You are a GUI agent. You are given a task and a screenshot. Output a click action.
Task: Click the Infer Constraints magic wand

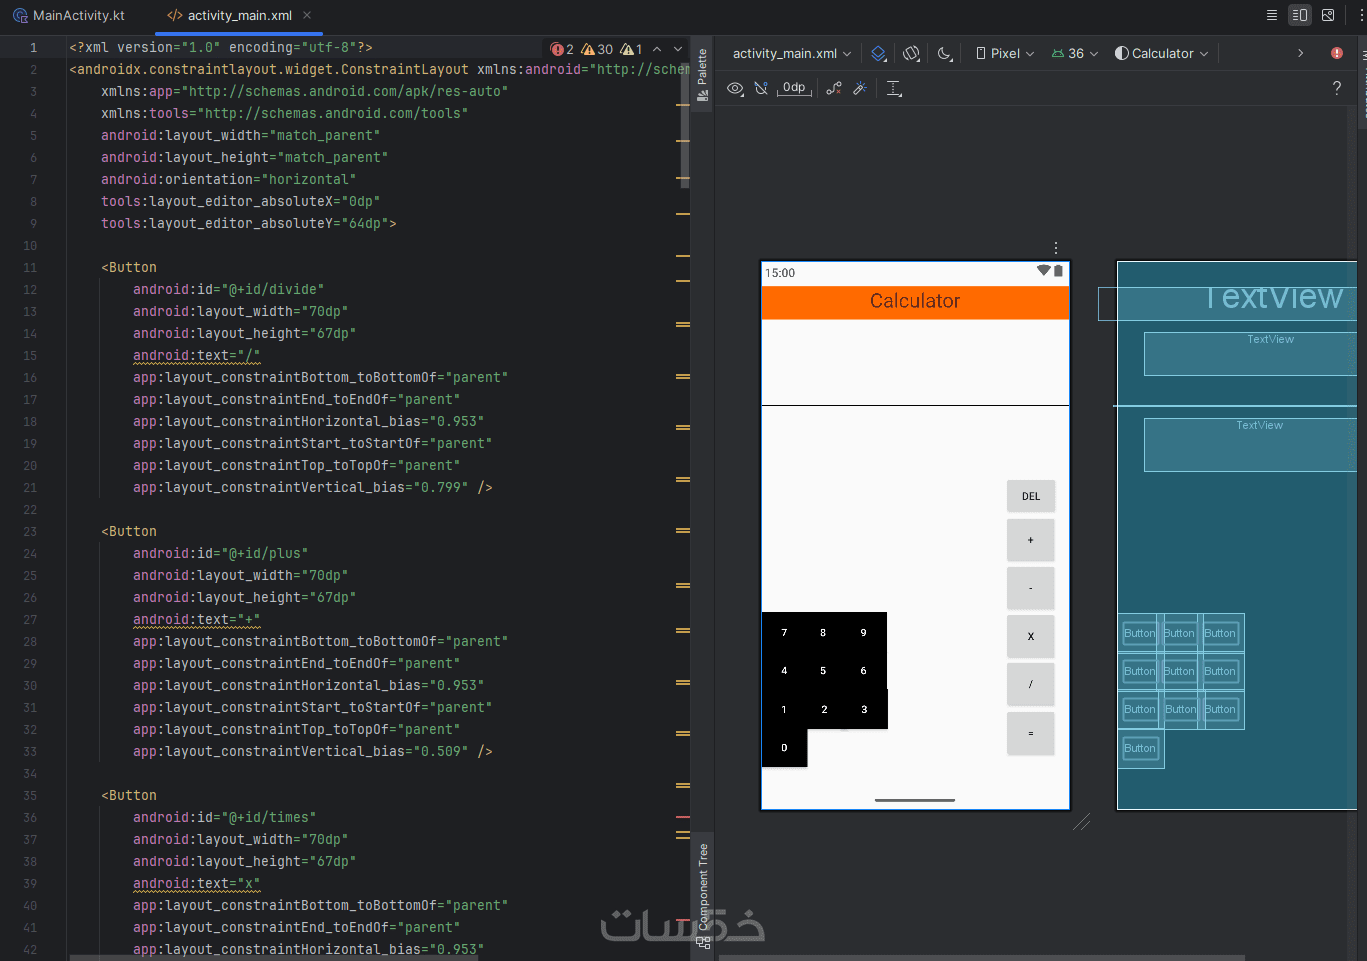click(859, 89)
